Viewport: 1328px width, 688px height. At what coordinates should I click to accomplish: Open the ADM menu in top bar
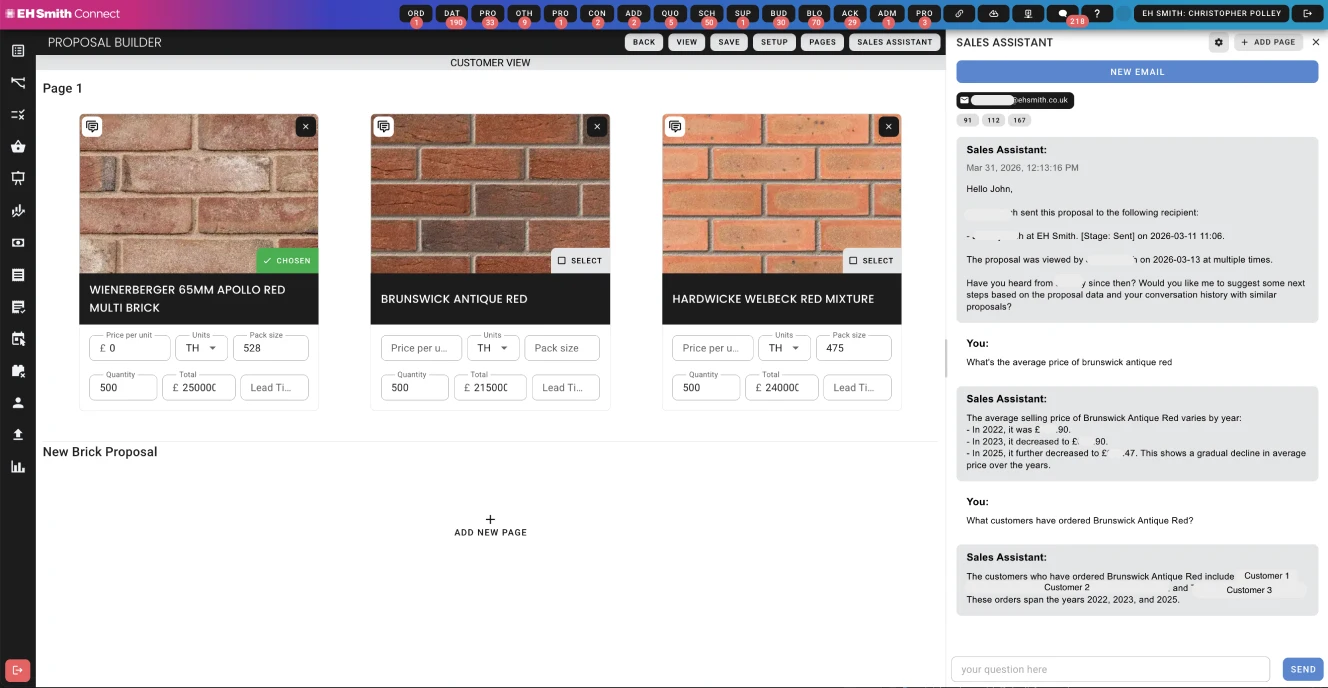887,14
